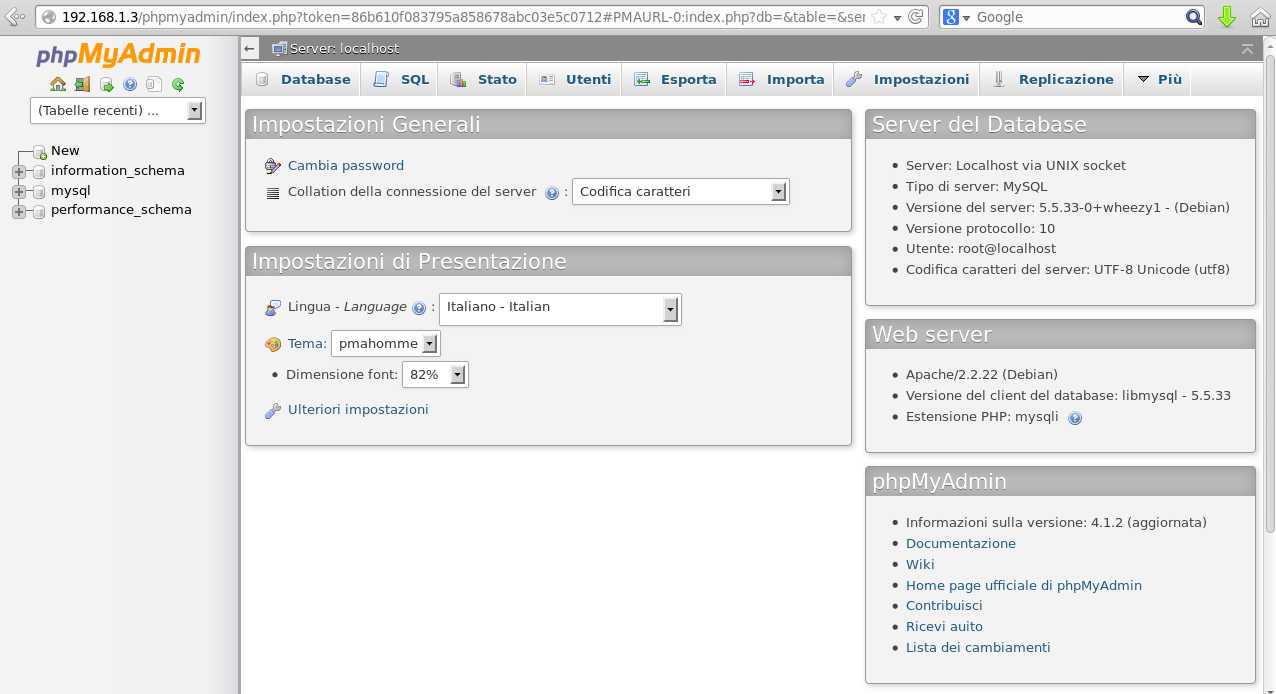Click the Tema link
The image size is (1276, 694).
[x=307, y=344]
